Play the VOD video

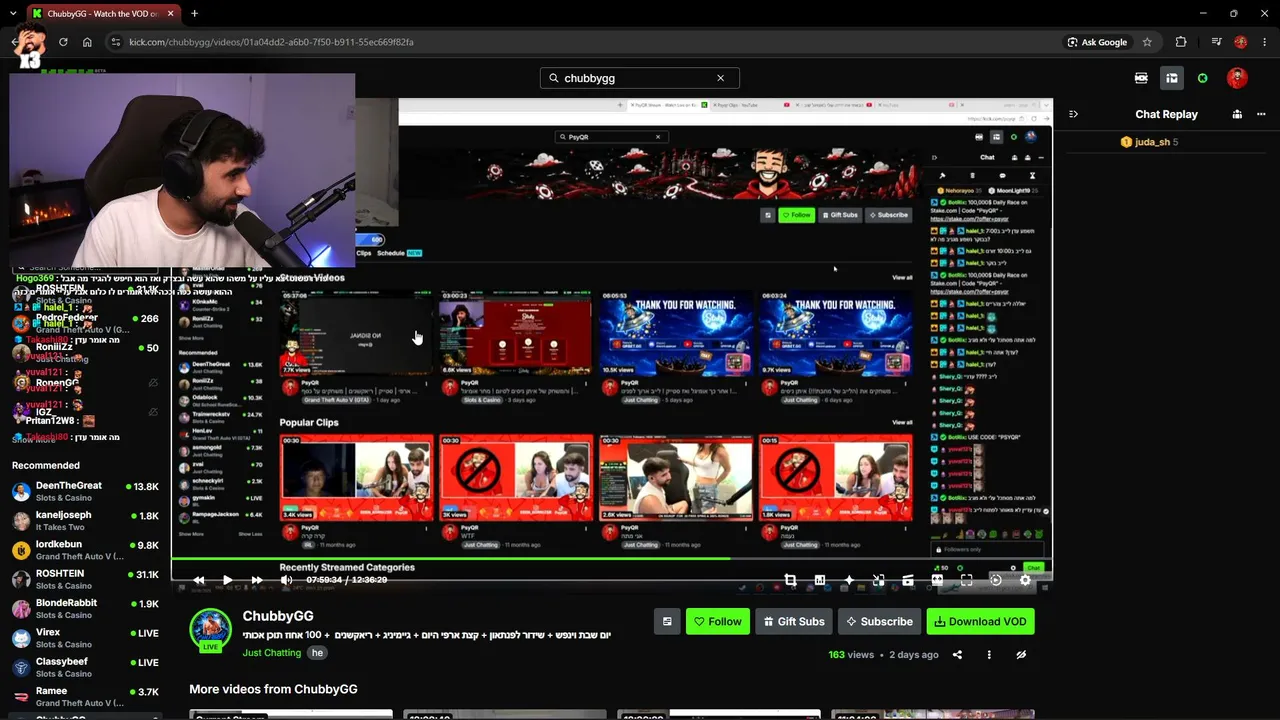pos(228,580)
